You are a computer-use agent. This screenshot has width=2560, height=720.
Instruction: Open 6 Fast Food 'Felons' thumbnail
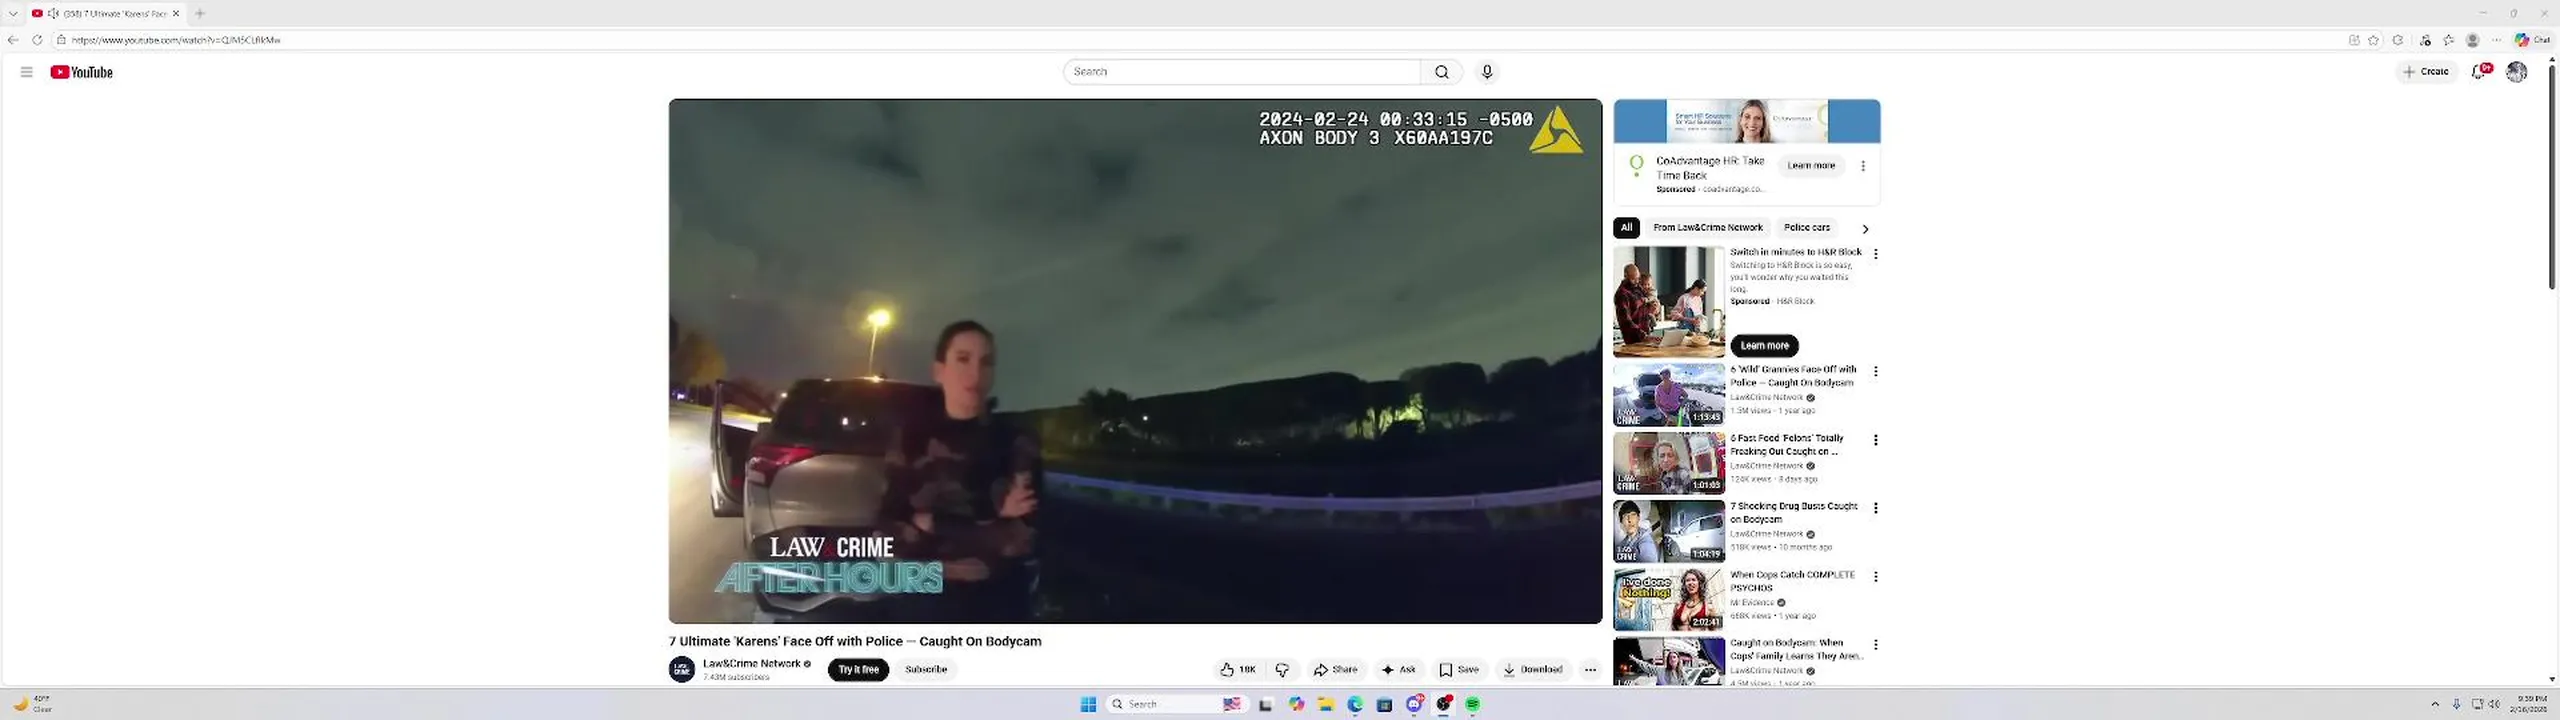pos(1669,463)
